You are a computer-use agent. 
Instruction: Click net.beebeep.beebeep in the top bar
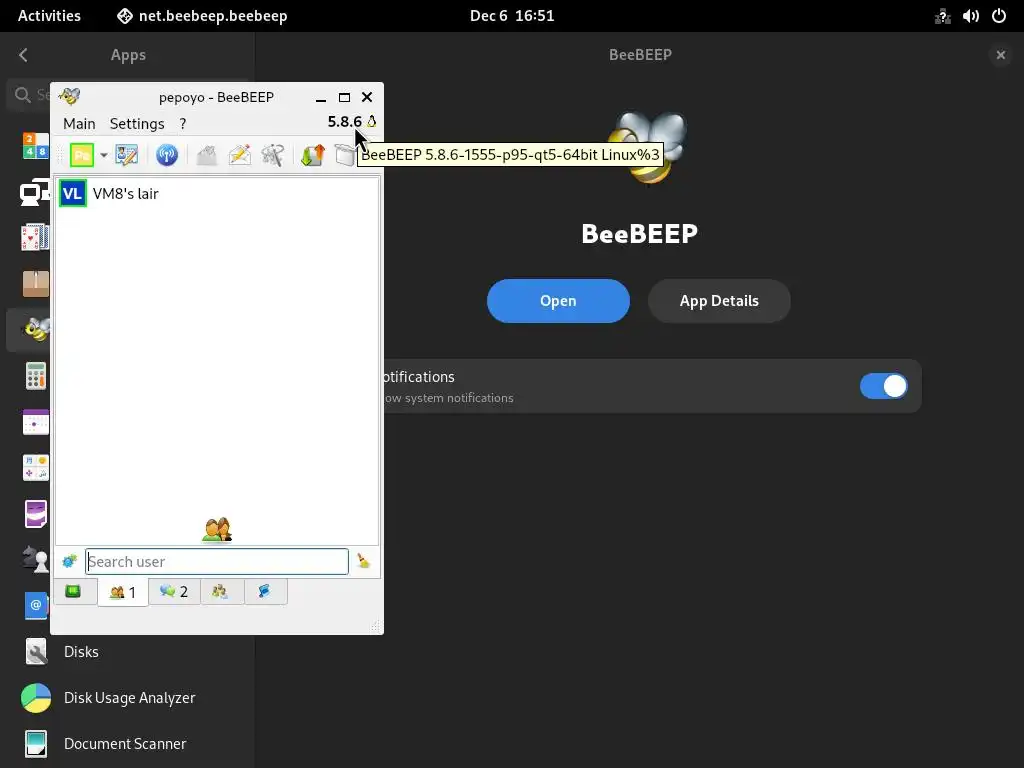(x=202, y=16)
